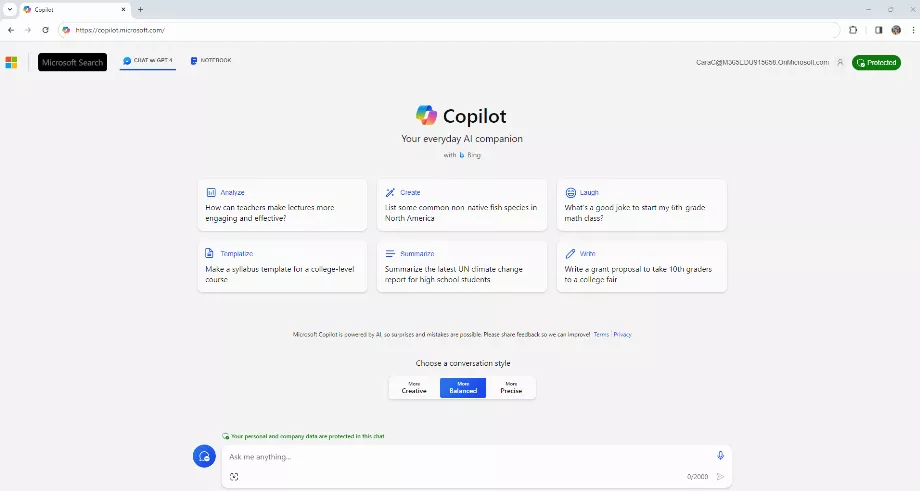This screenshot has width=920, height=491.
Task: Click the Microsoft four-square logo
Action: click(x=11, y=62)
